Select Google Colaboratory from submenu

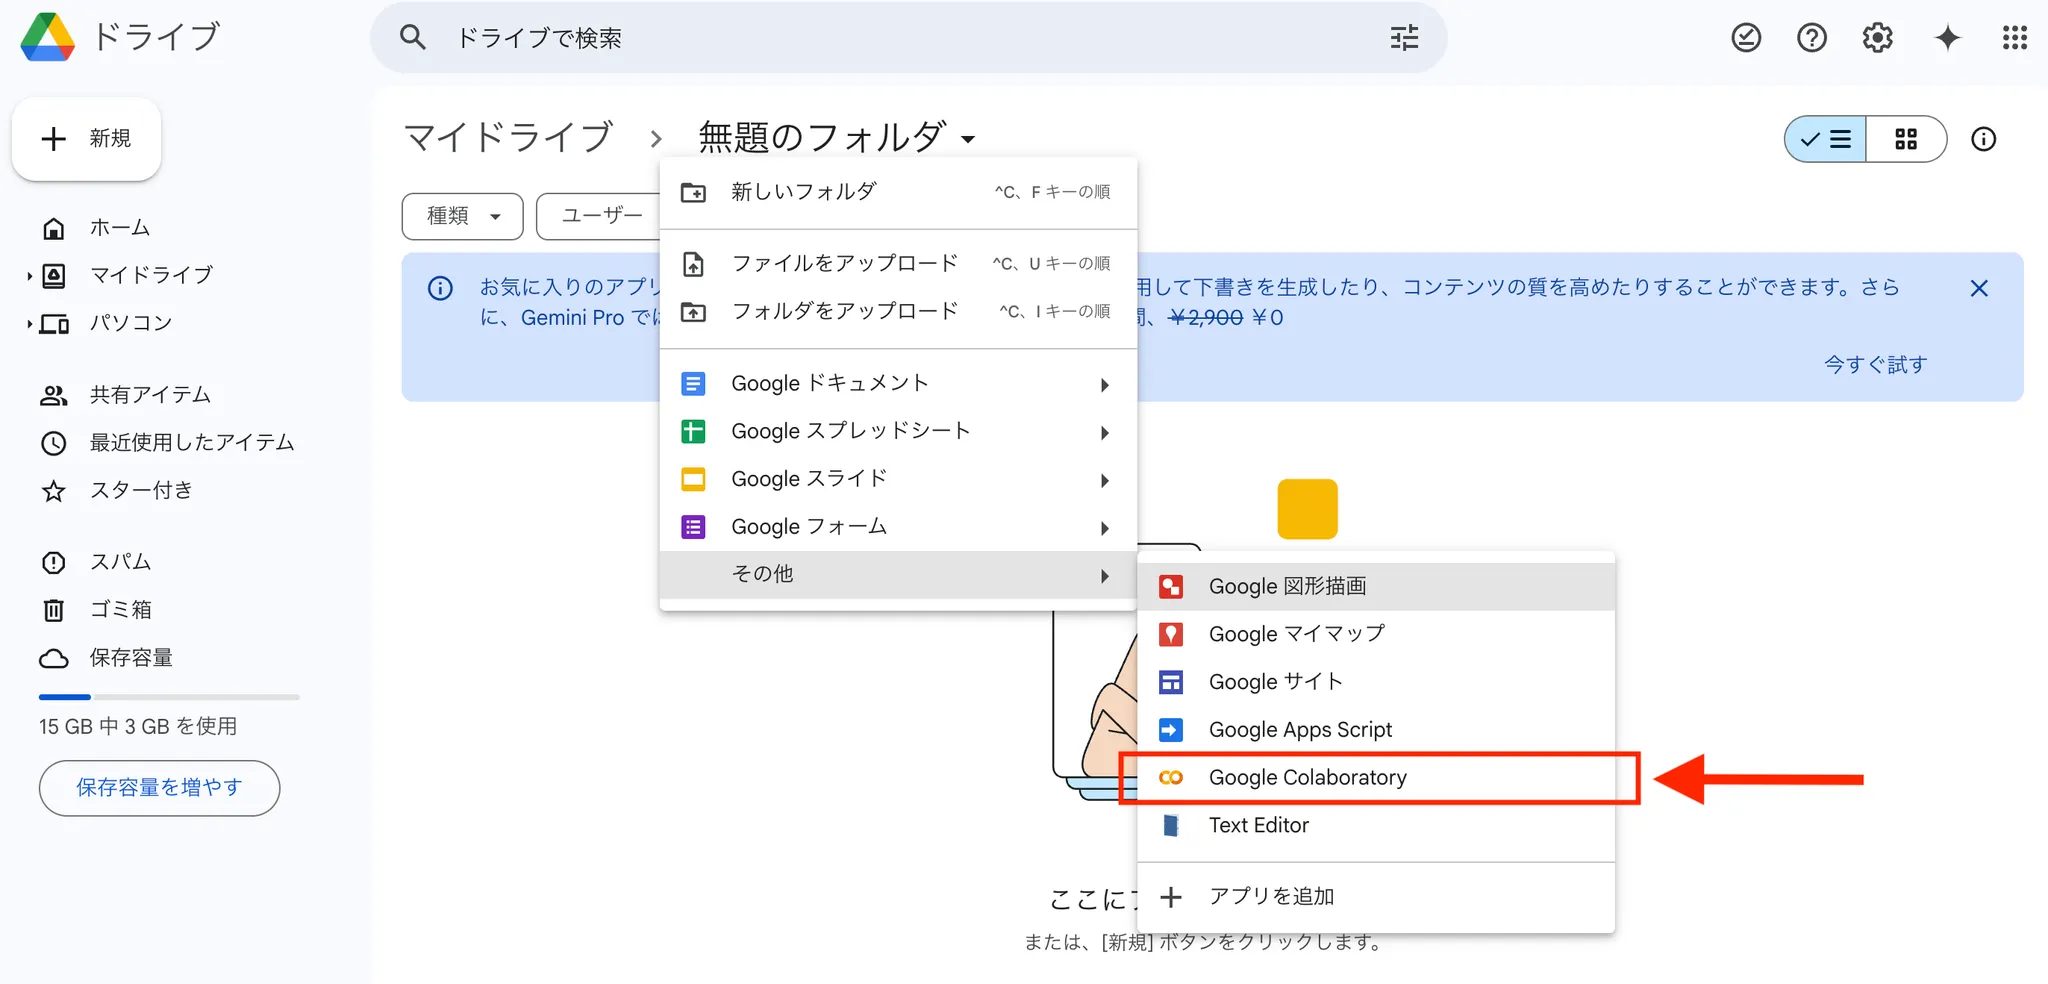(x=1376, y=778)
